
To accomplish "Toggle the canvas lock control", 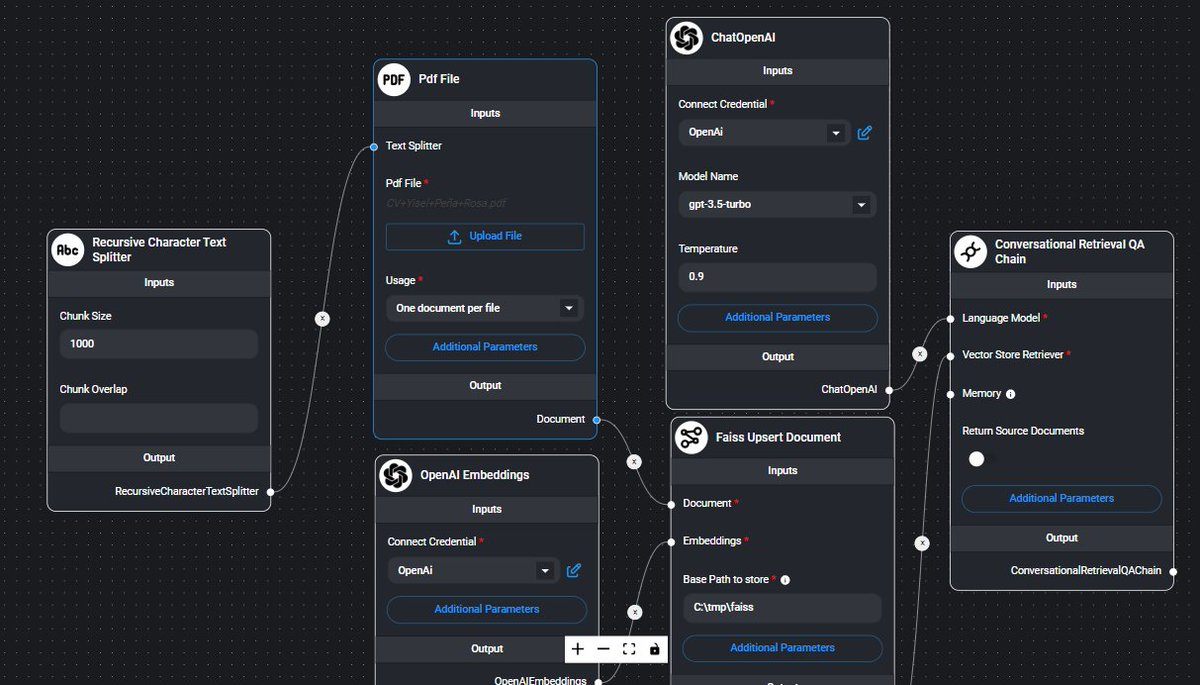I will 654,649.
